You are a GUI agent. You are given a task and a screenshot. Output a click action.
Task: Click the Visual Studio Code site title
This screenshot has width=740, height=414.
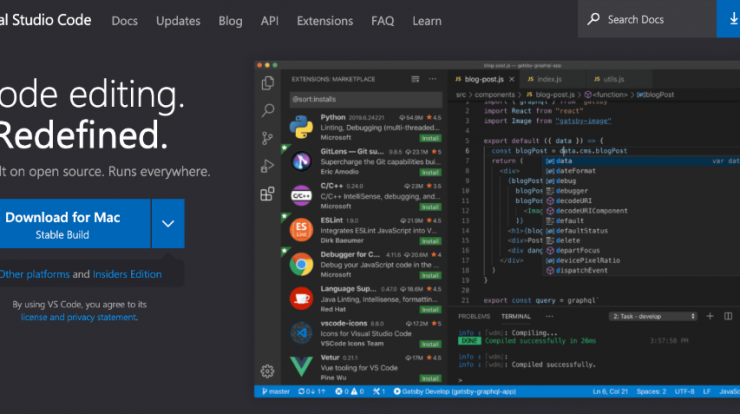pos(46,20)
